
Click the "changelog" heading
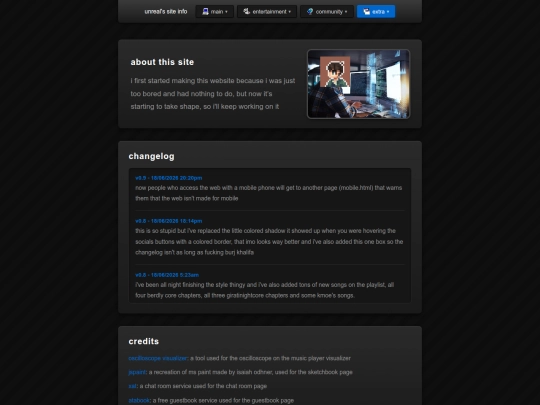(152, 156)
